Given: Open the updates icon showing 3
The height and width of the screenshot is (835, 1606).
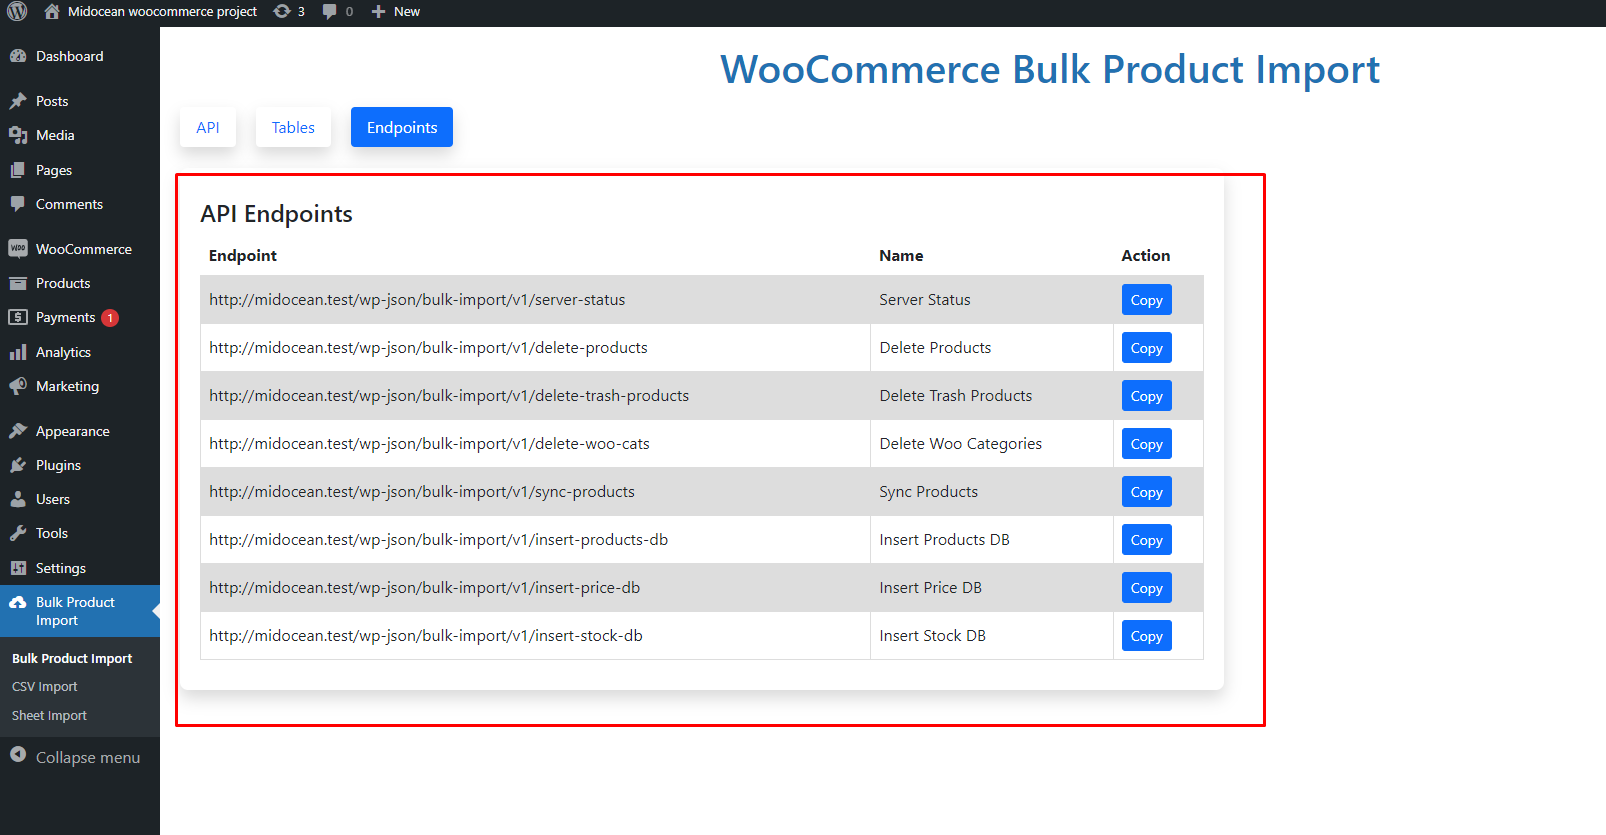Looking at the screenshot, I should click(282, 11).
